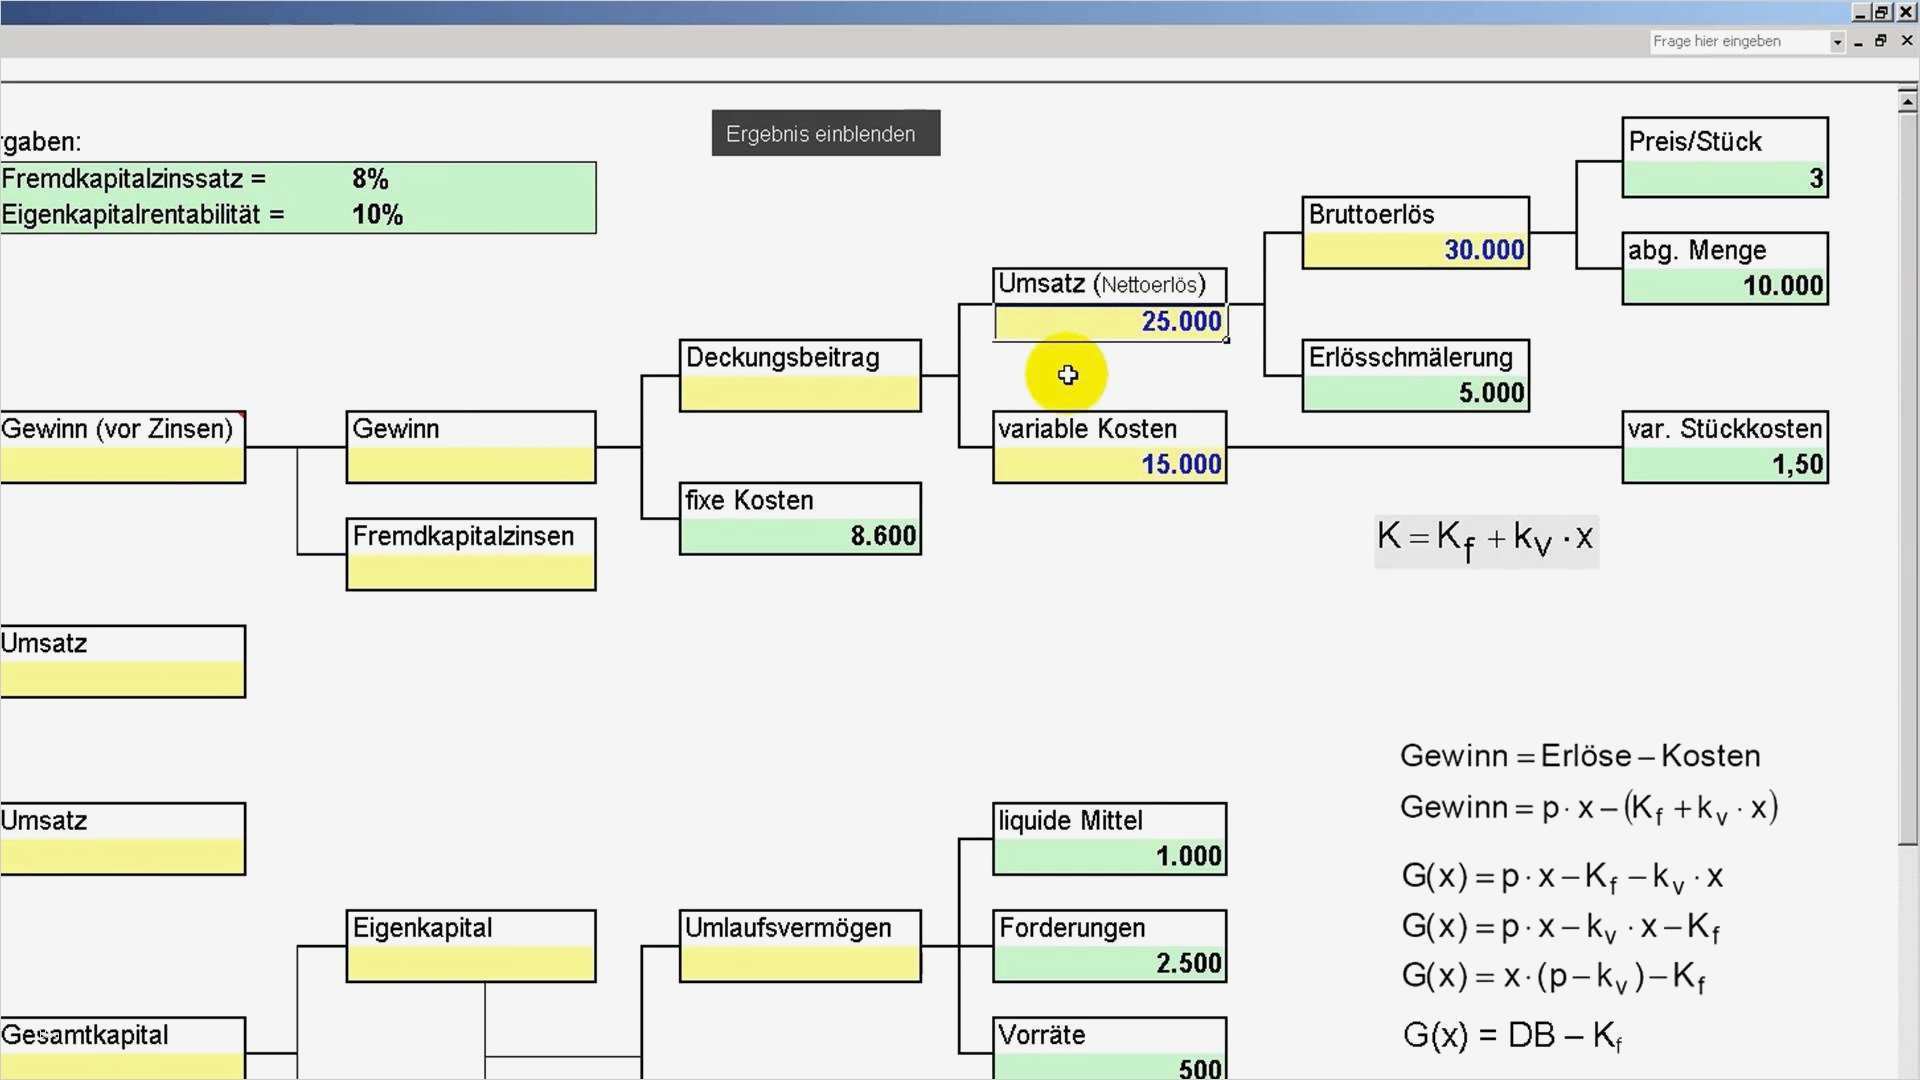Minimize the inner workbook window
1920x1080 pixels.
pos(1858,42)
